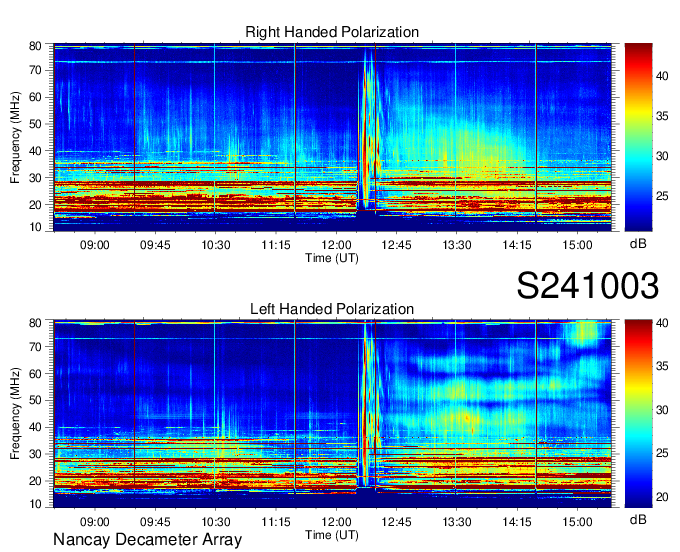Click "20" frequency tick on Right Handed plot
Viewport: 680px width, 552px height.
click(35, 205)
